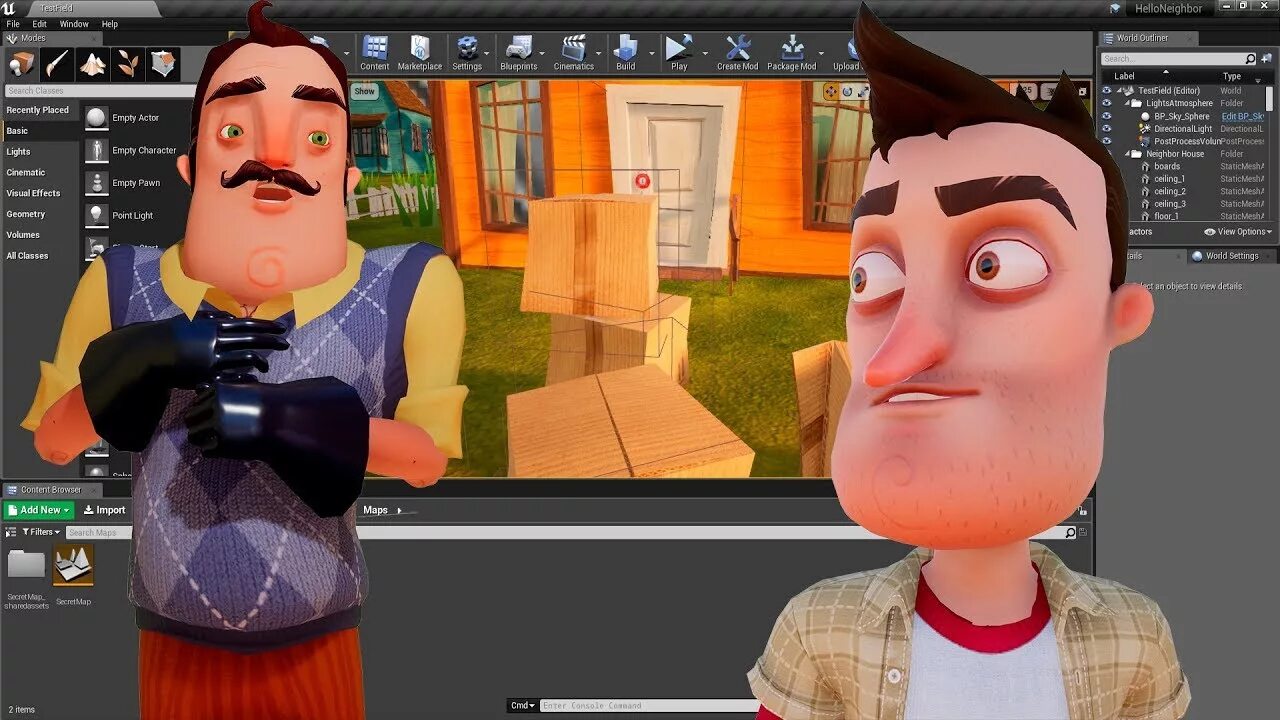This screenshot has width=1280, height=720.
Task: Open the Content toolbar button
Action: [375, 53]
